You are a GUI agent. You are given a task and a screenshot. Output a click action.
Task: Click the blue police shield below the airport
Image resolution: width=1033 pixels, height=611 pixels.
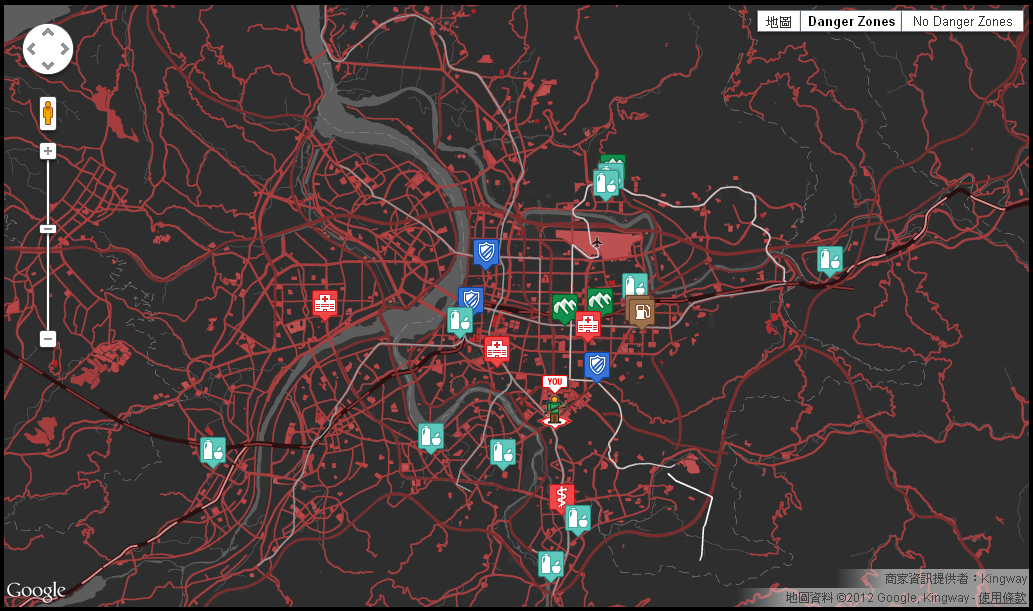pyautogui.click(x=597, y=365)
